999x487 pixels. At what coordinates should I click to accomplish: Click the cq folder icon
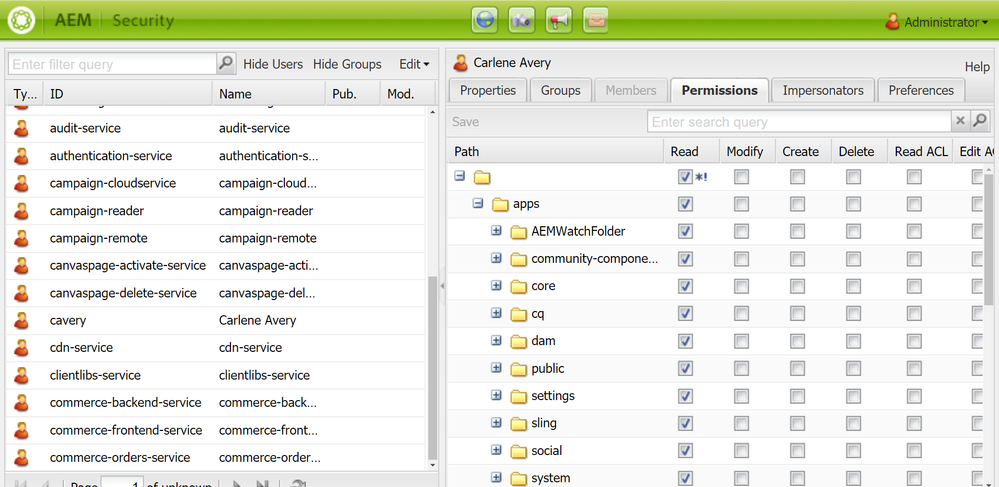pos(519,314)
